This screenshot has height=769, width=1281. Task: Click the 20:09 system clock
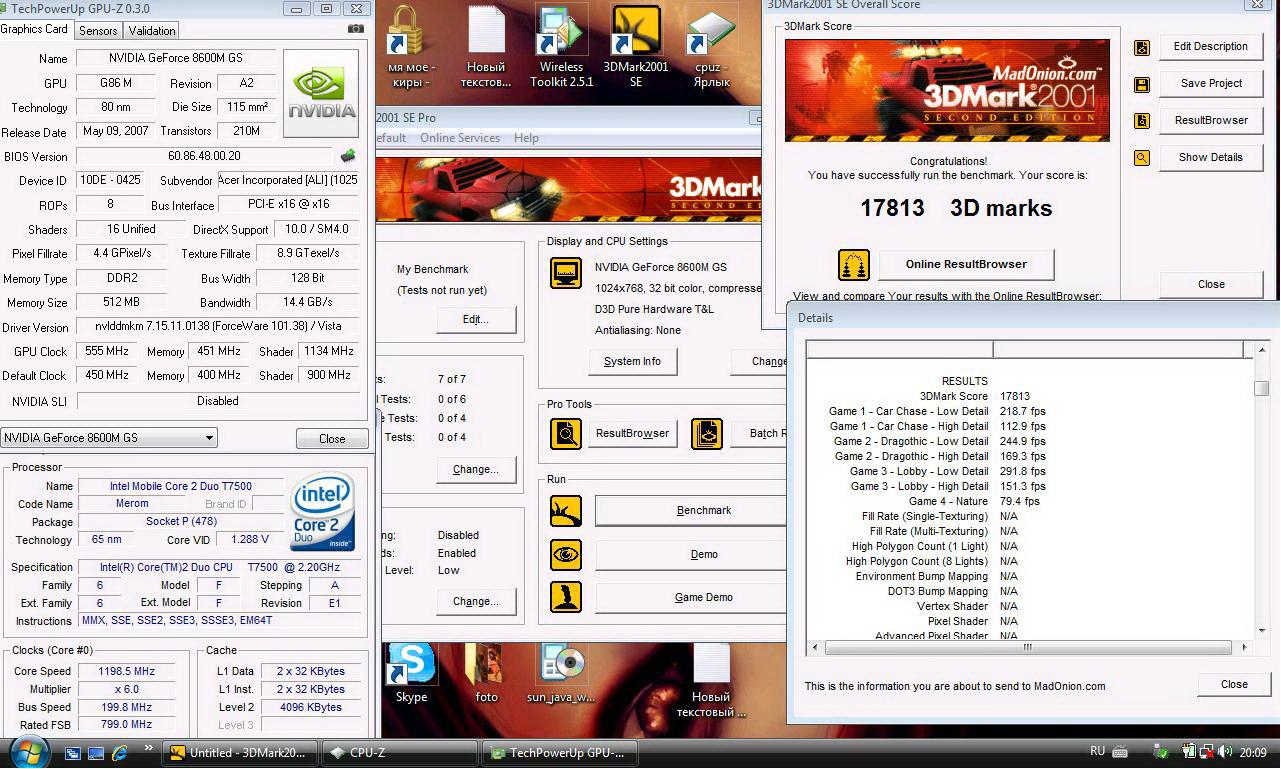[1252, 752]
